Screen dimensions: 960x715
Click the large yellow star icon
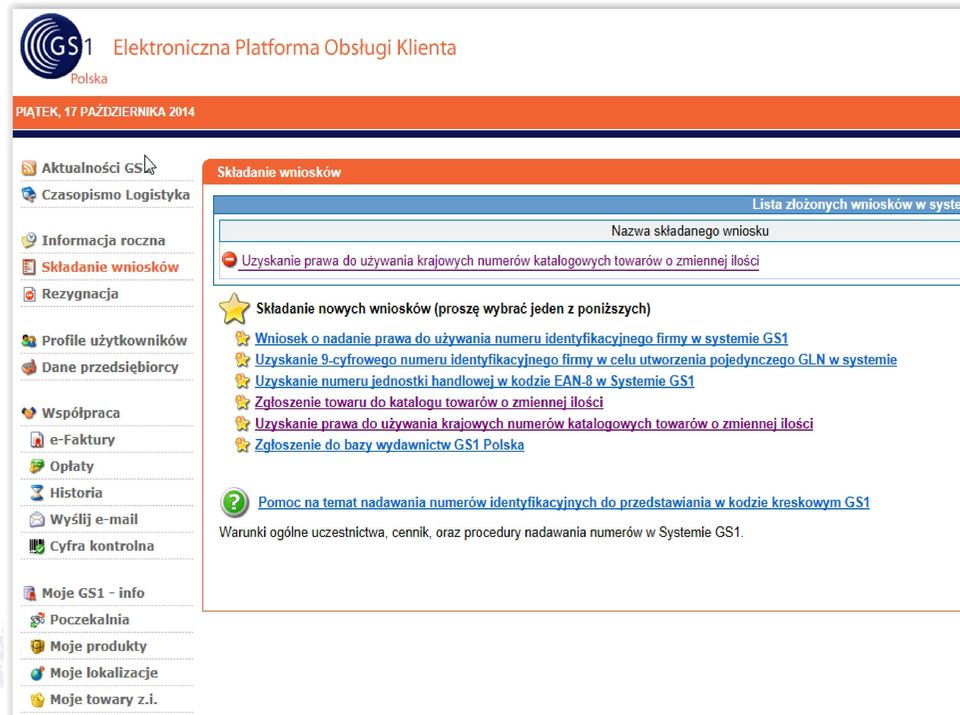(234, 309)
